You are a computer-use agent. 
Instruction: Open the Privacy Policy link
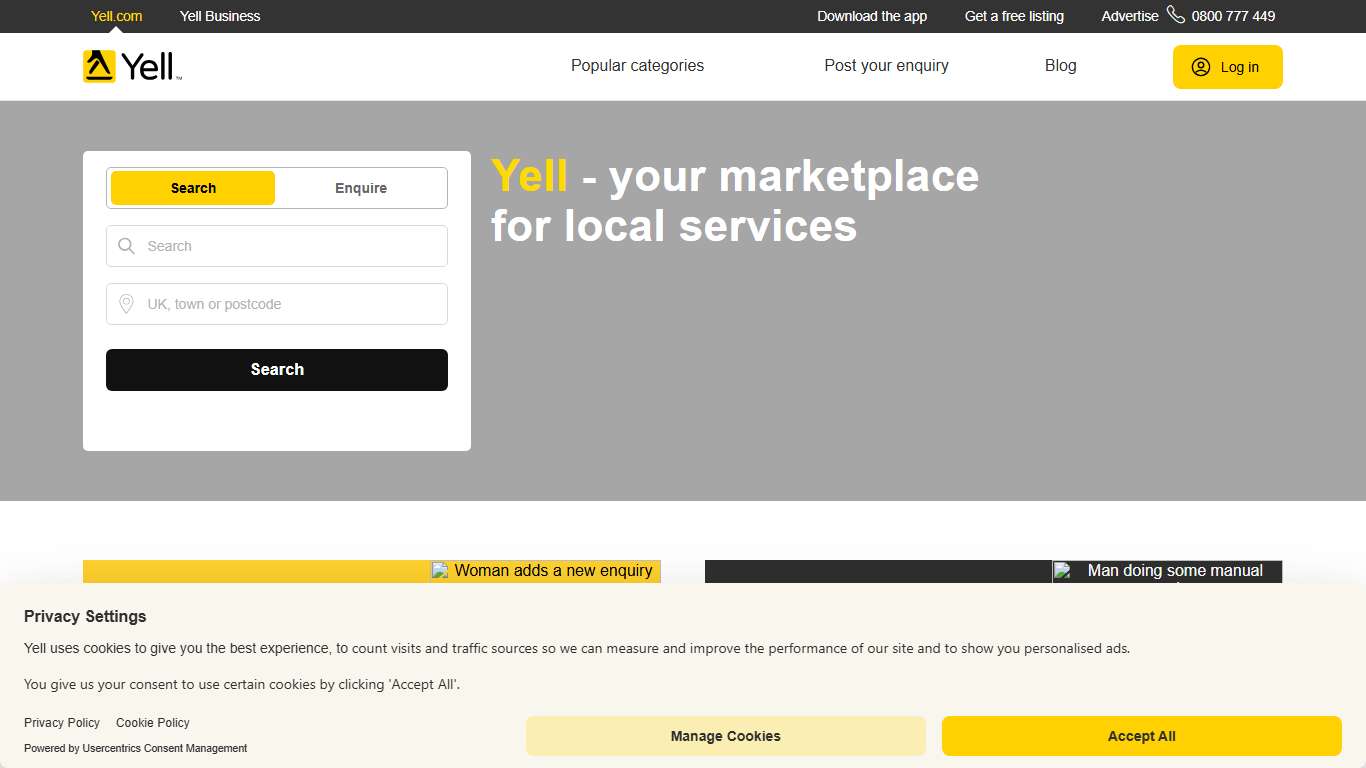62,722
